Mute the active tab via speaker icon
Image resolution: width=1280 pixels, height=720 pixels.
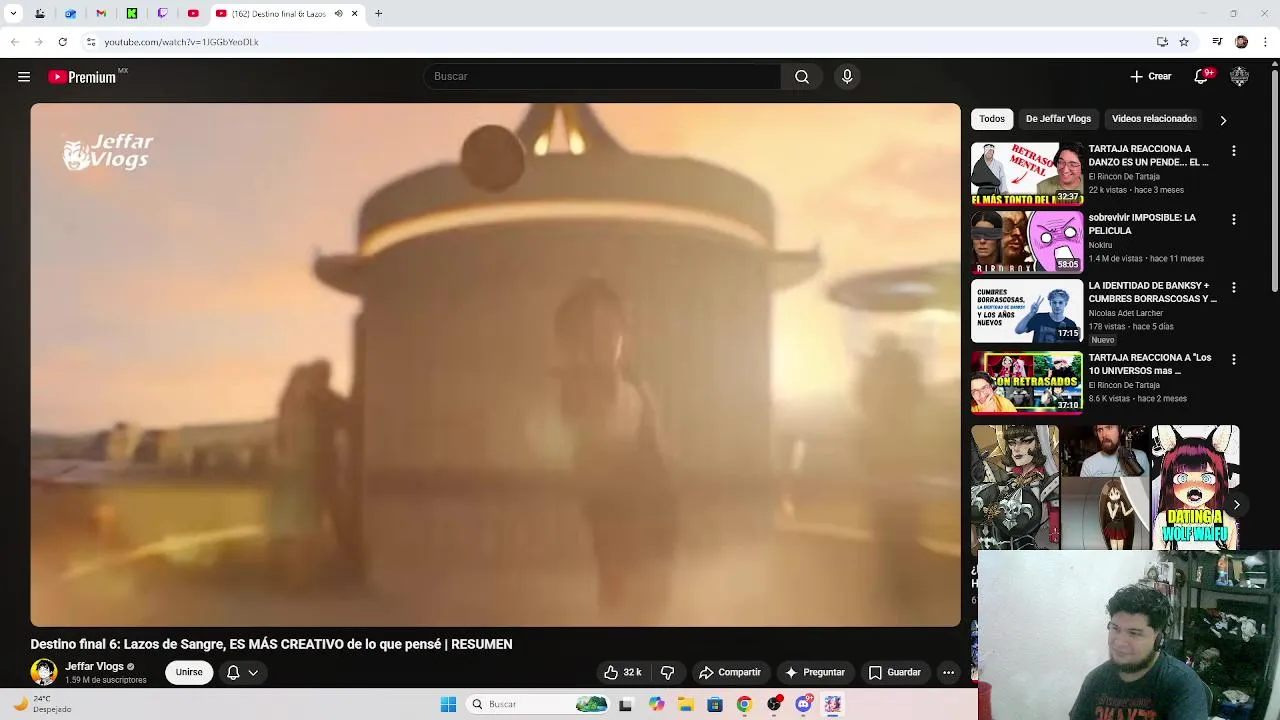pos(338,14)
